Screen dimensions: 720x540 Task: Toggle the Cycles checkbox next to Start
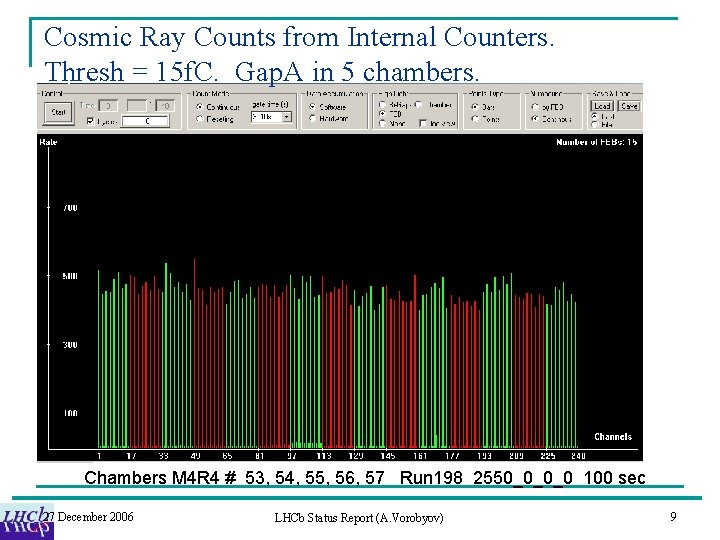point(90,121)
